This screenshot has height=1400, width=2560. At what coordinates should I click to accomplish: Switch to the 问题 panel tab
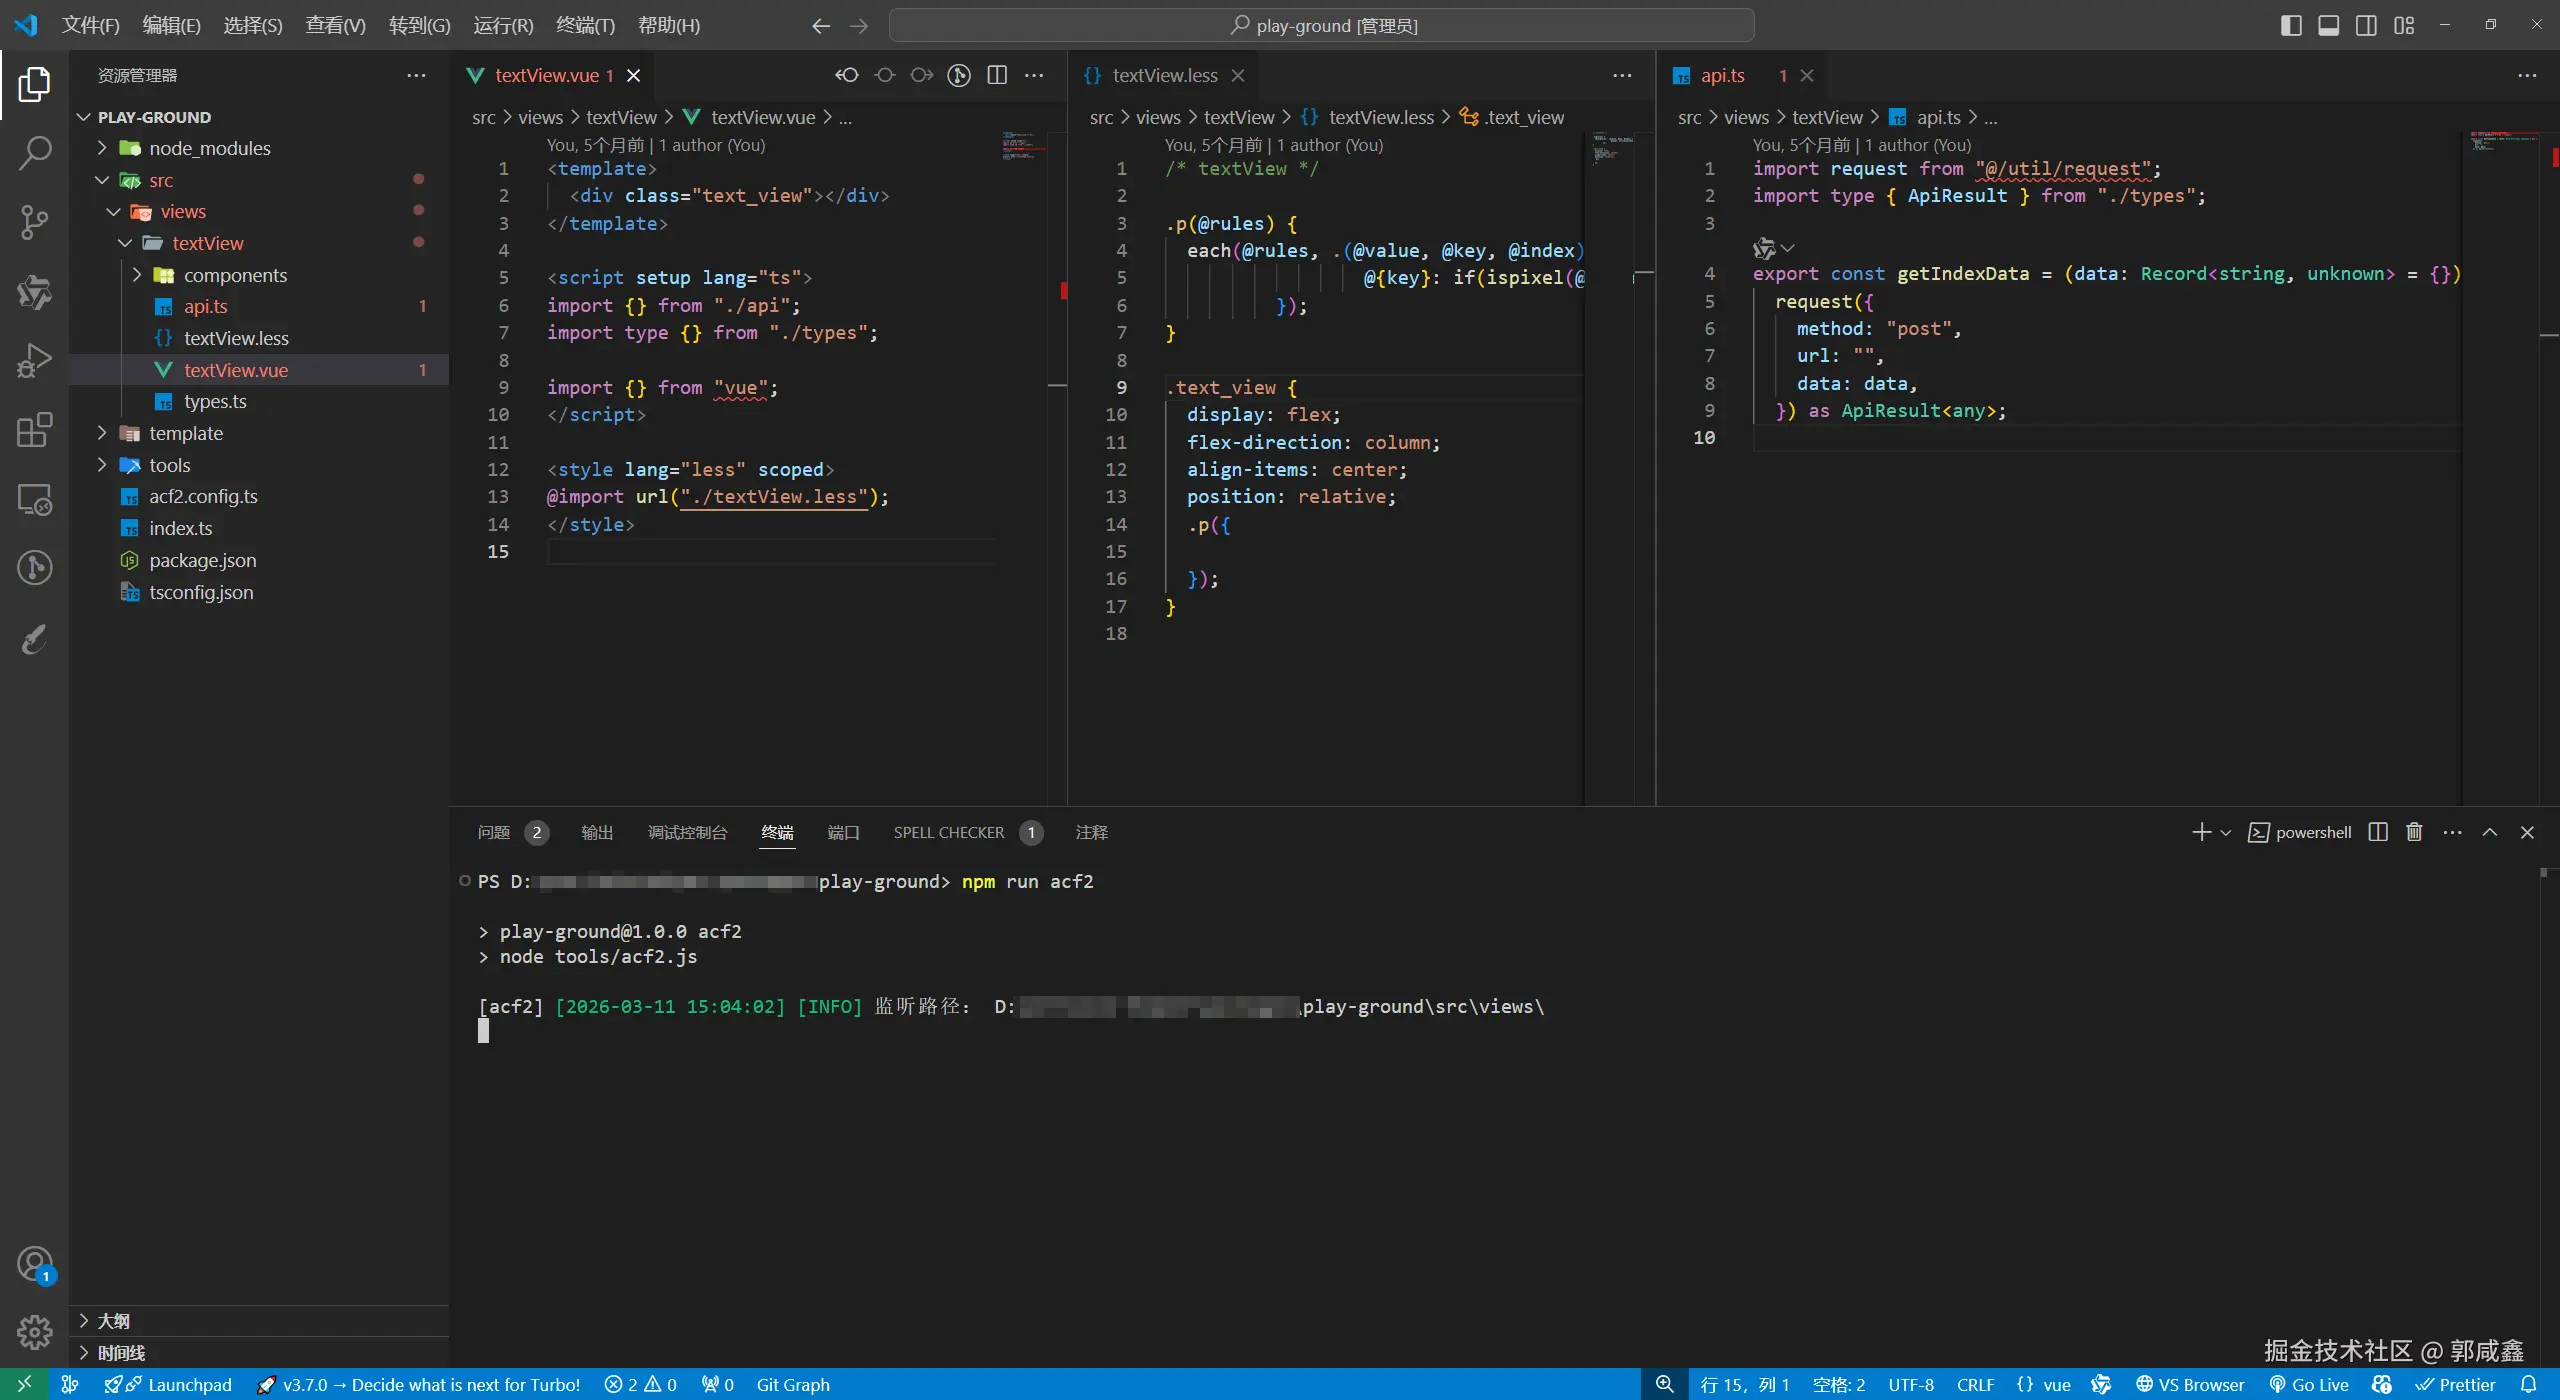[494, 832]
